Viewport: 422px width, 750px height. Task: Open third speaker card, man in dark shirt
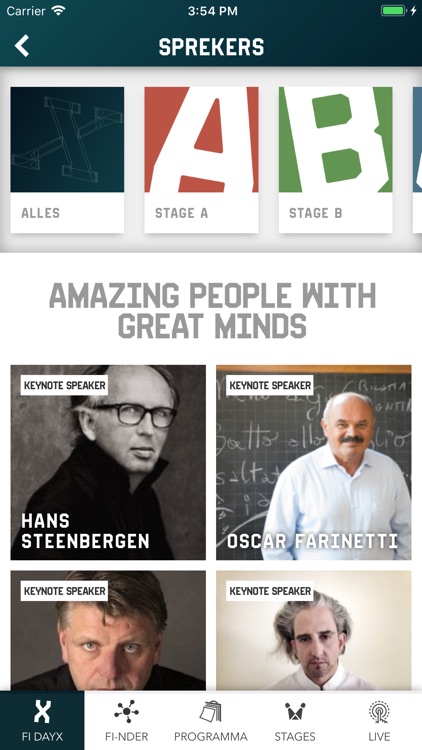tap(108, 630)
